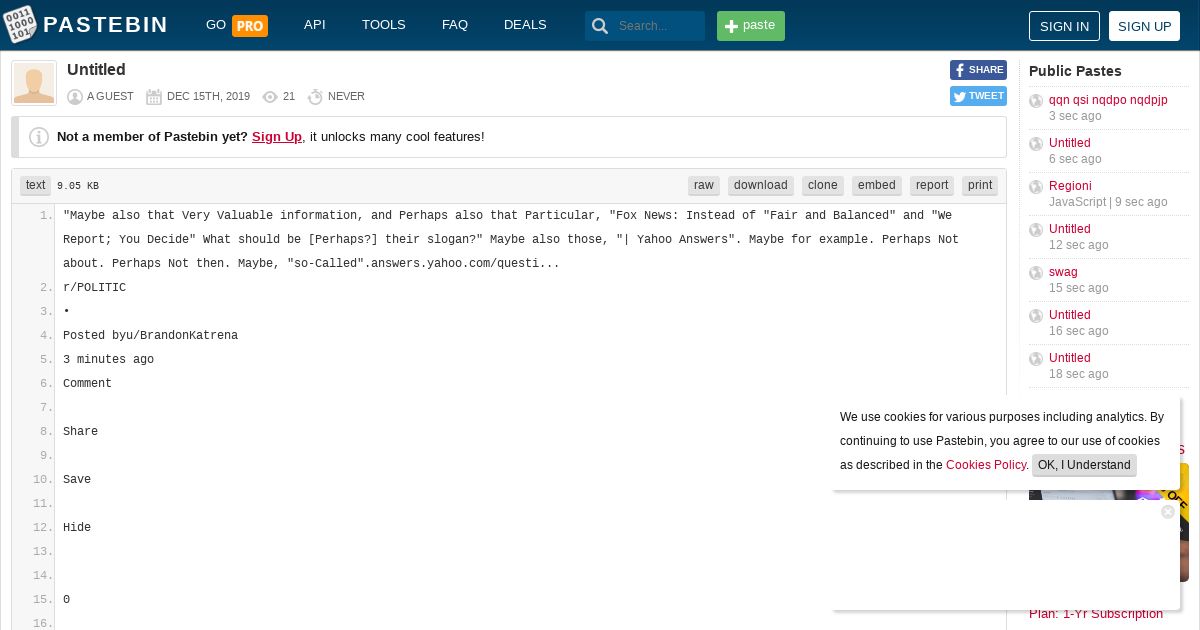
Task: Open paste 'qqn qsi nqdpo nqdpjp'
Action: (1108, 100)
